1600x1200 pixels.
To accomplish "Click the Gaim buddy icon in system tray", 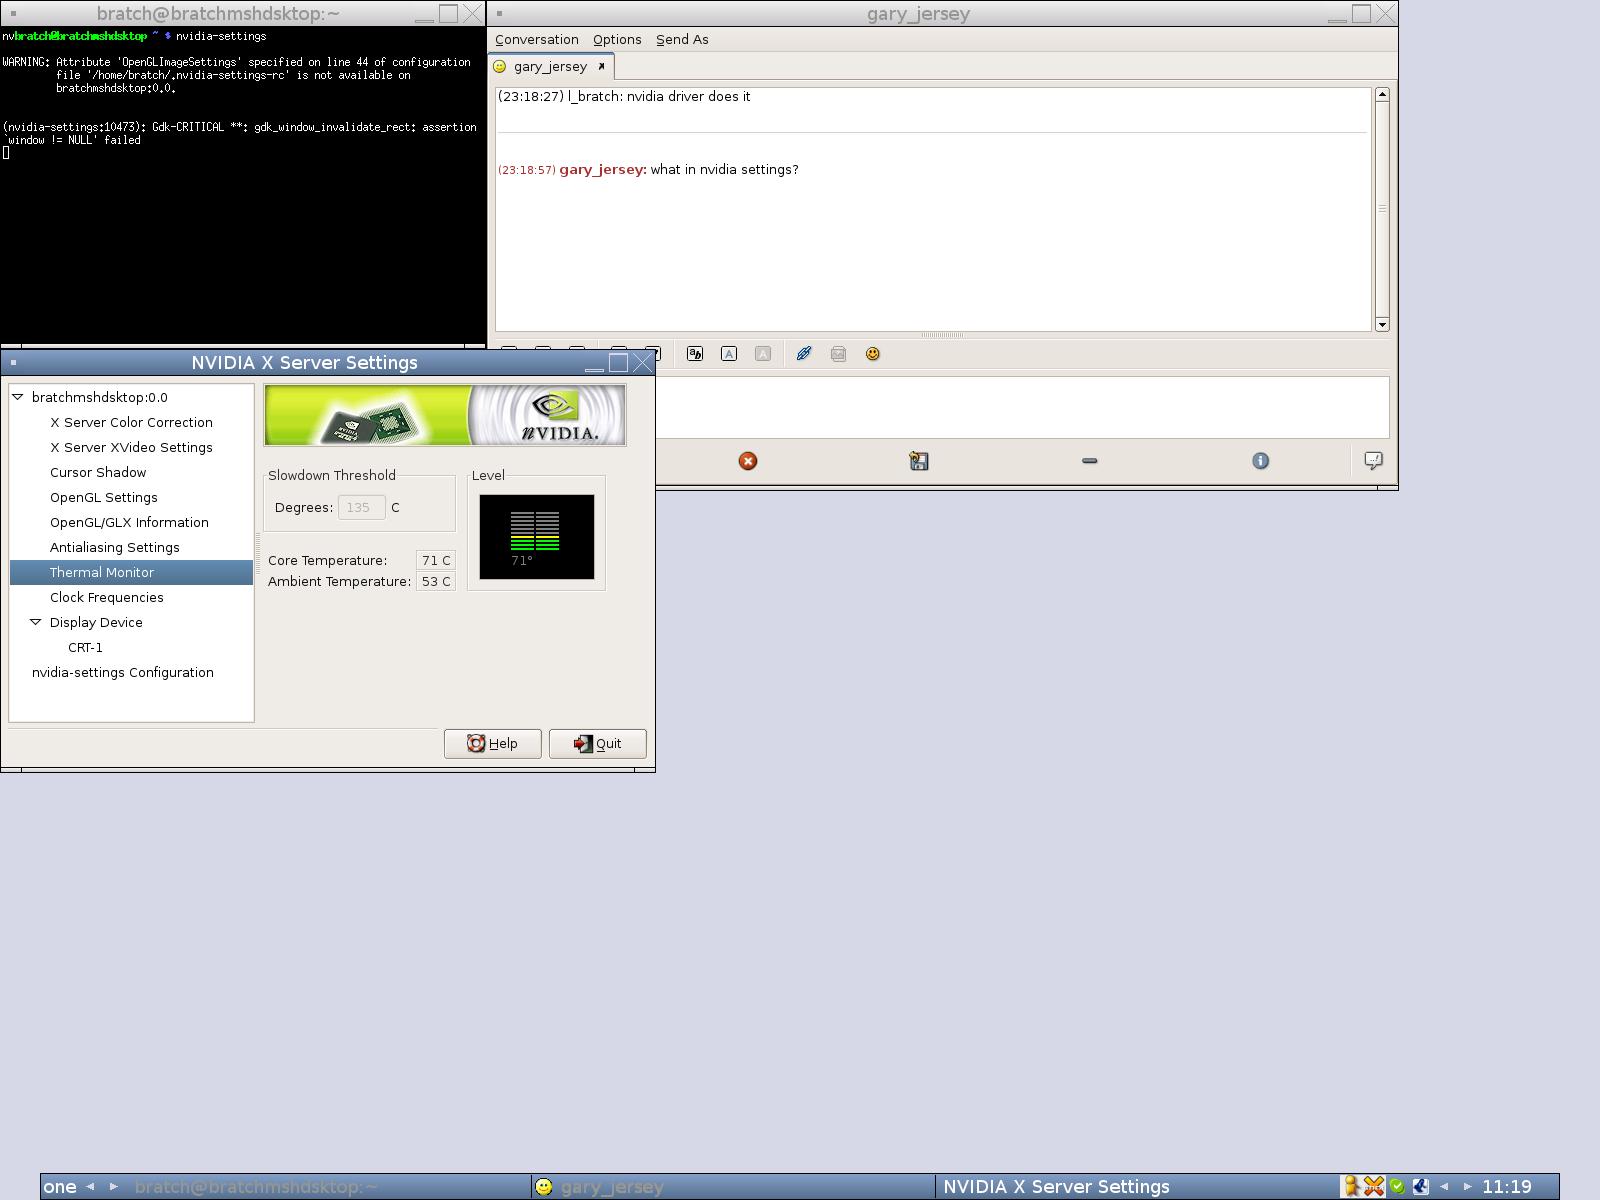I will coord(1351,1187).
